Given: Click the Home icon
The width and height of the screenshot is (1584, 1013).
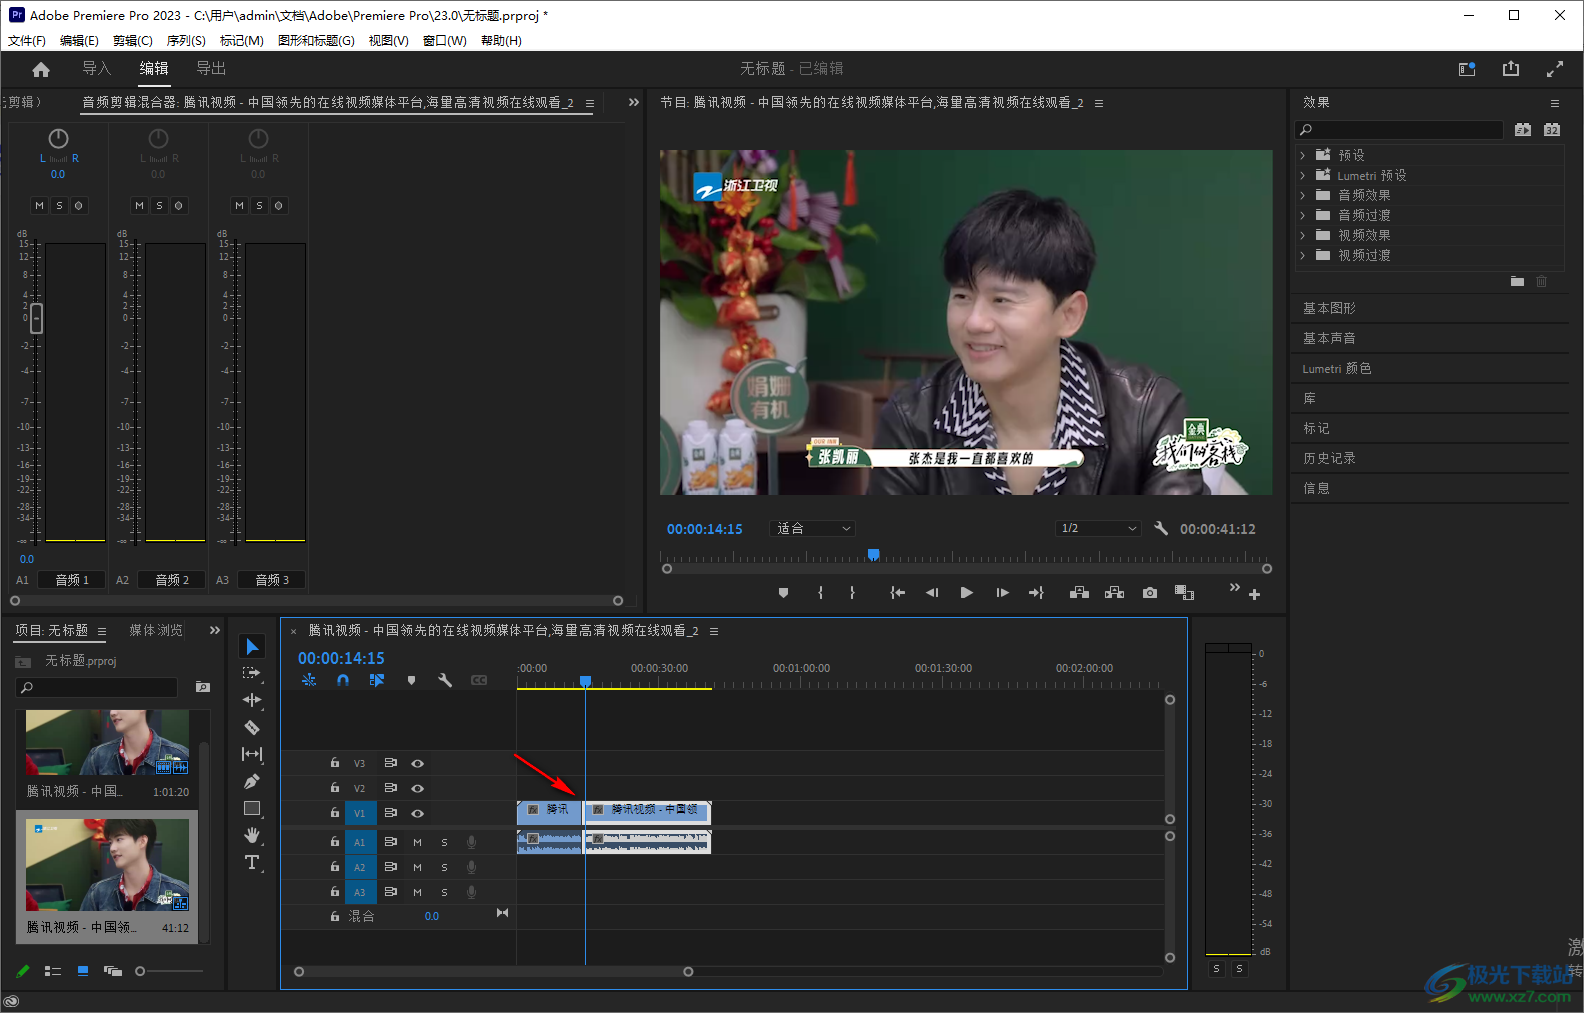Looking at the screenshot, I should pyautogui.click(x=41, y=69).
